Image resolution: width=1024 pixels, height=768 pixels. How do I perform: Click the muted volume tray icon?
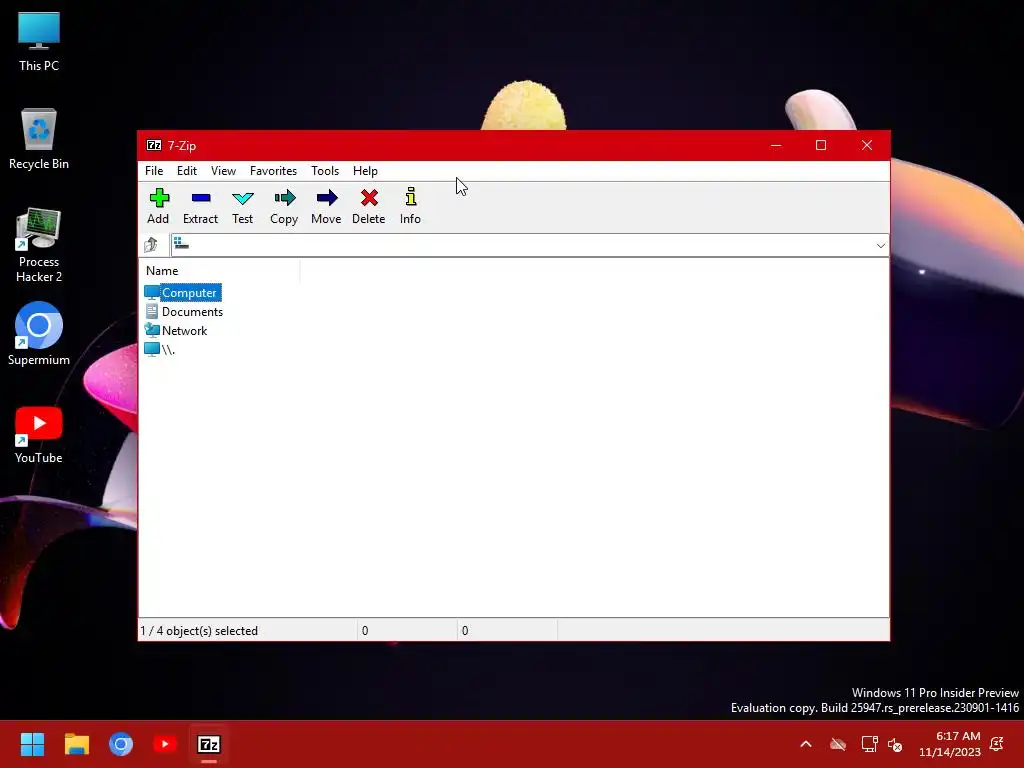895,744
